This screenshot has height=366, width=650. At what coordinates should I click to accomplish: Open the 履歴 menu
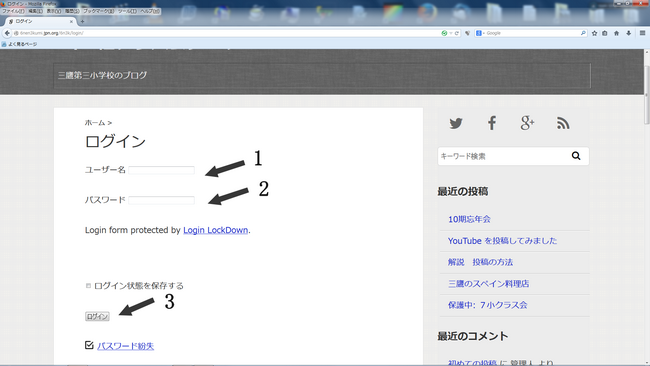click(x=72, y=11)
